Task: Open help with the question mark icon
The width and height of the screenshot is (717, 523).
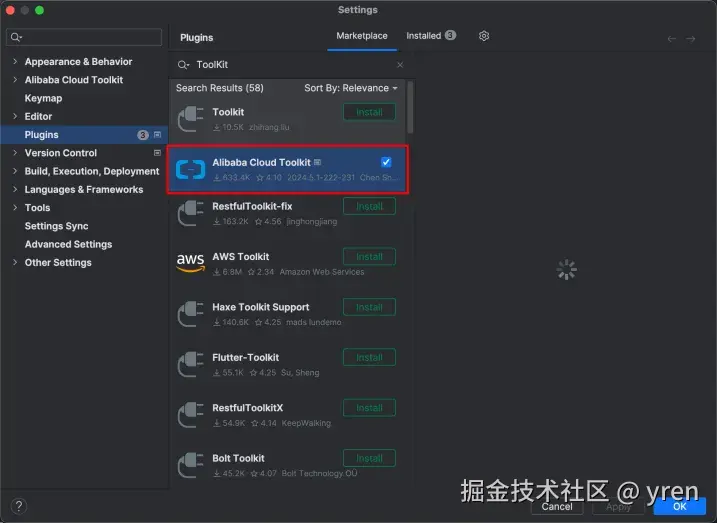Action: point(19,506)
